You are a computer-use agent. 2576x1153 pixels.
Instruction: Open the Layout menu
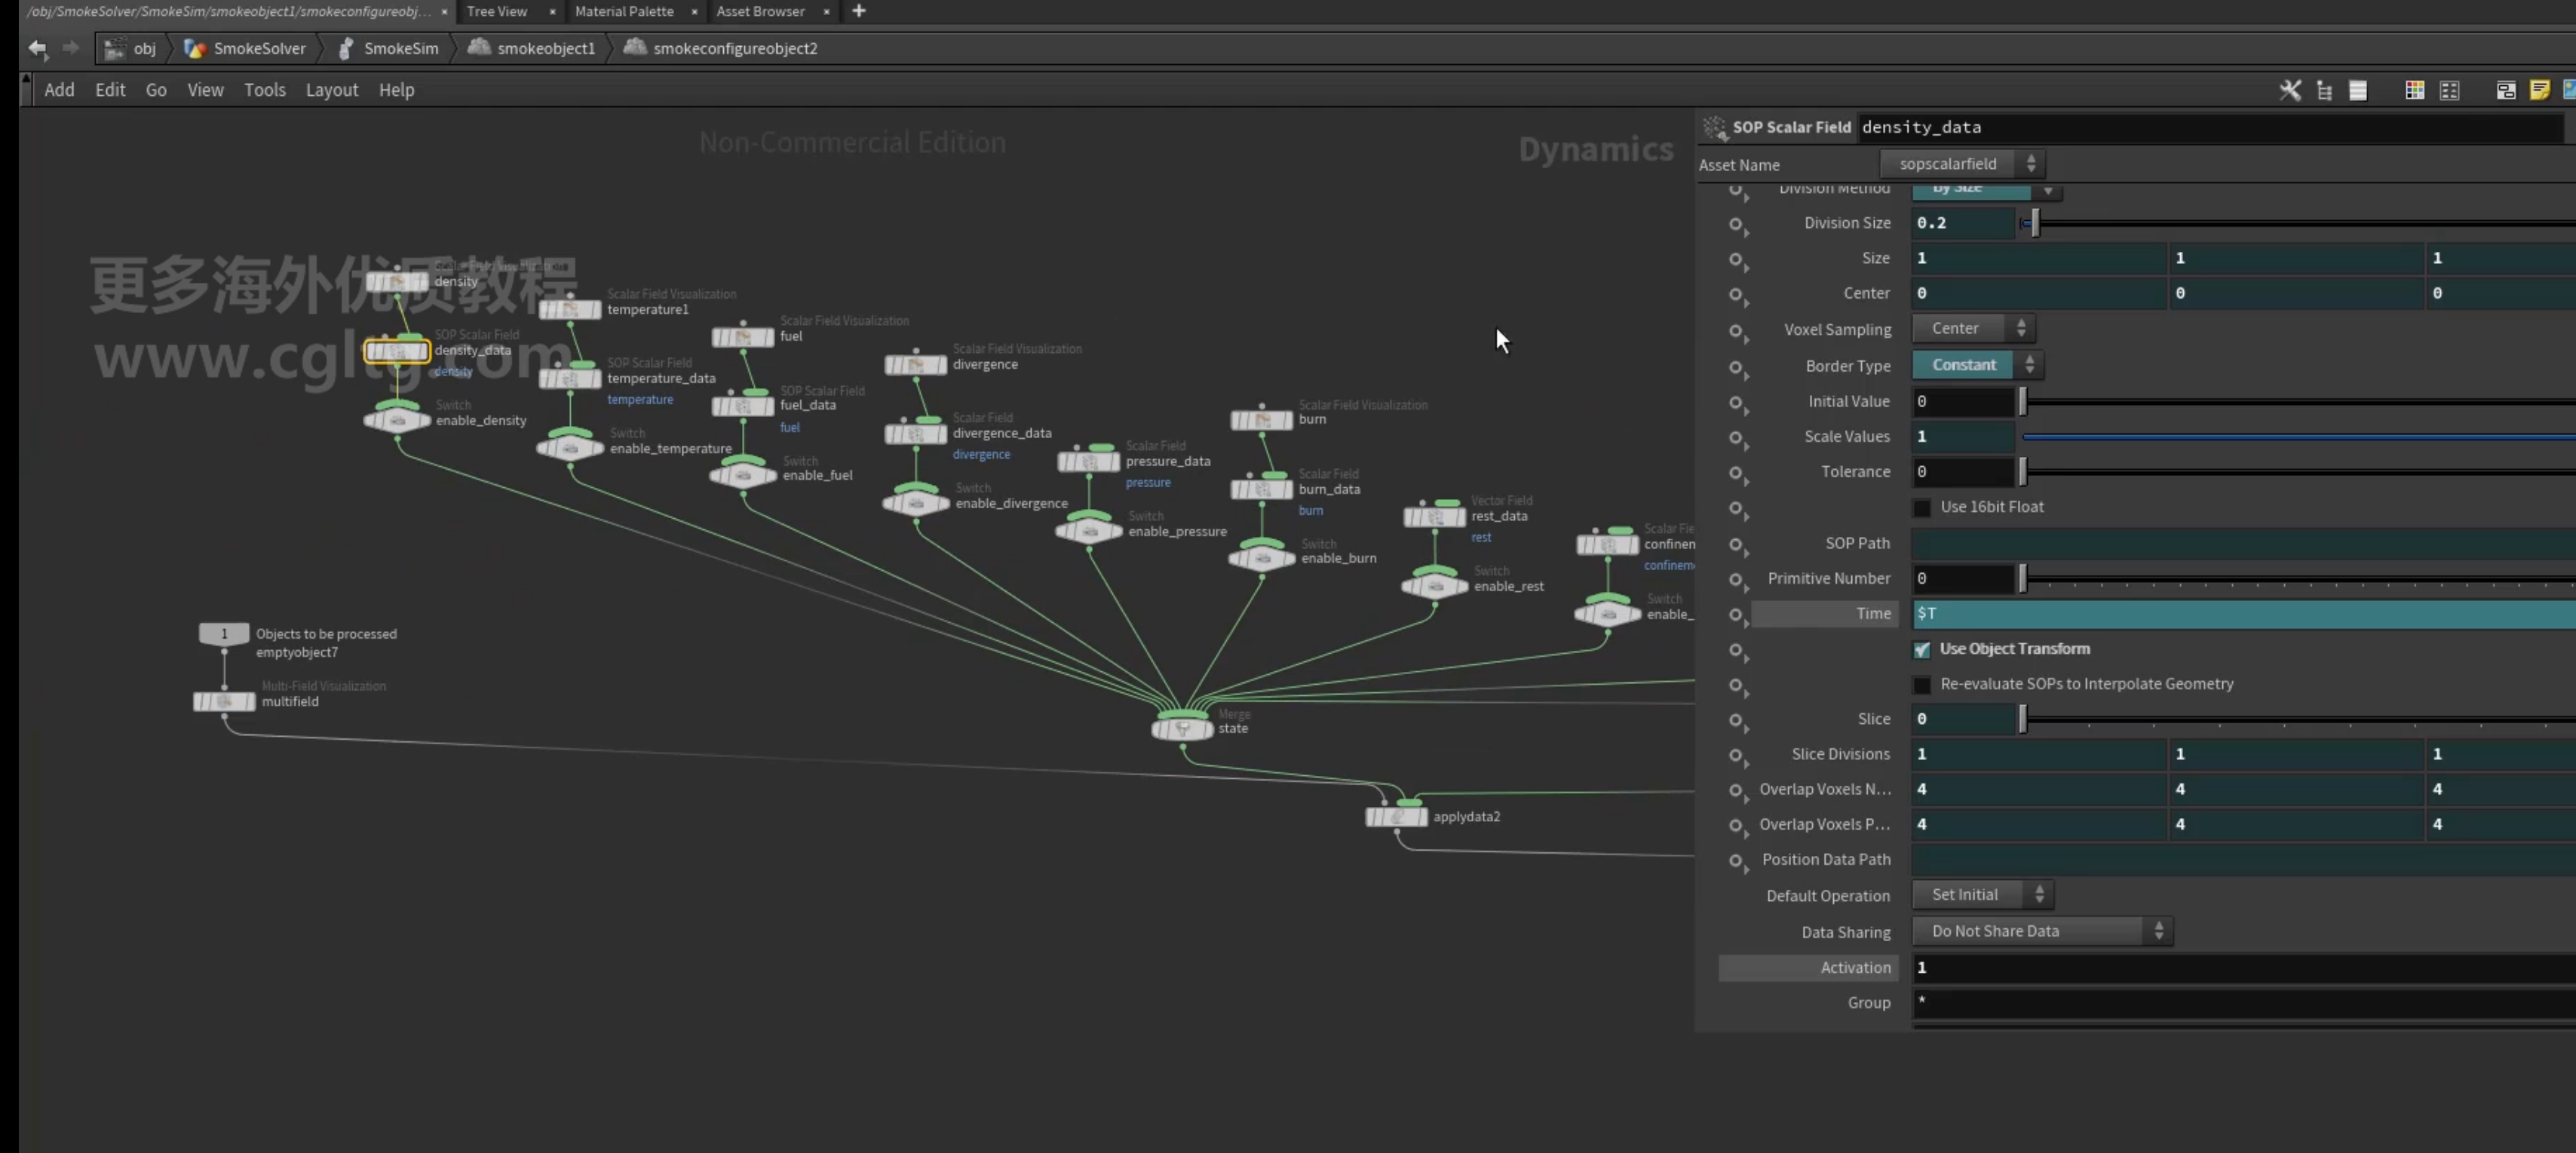[331, 90]
